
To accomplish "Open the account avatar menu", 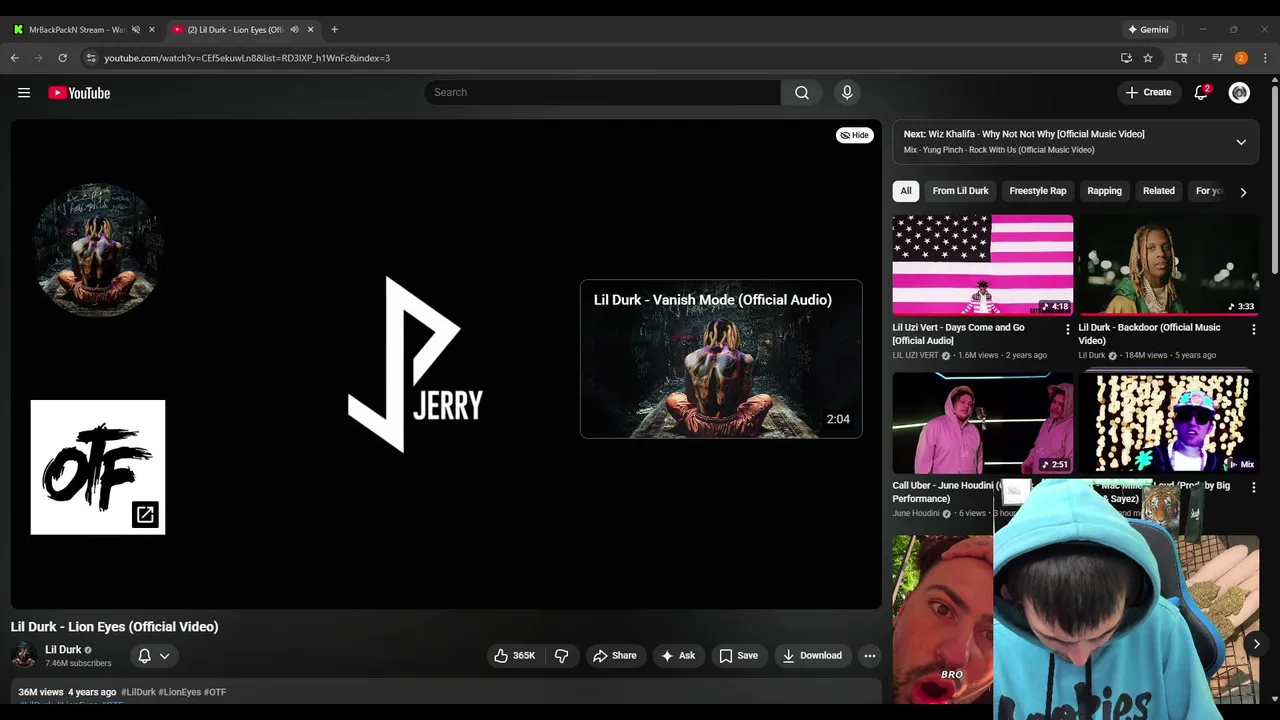I will coord(1239,93).
